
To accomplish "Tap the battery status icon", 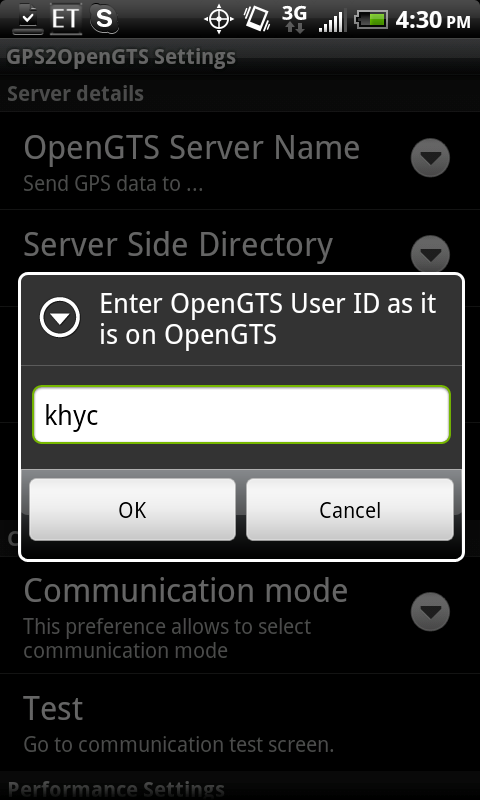I will 372,19.
